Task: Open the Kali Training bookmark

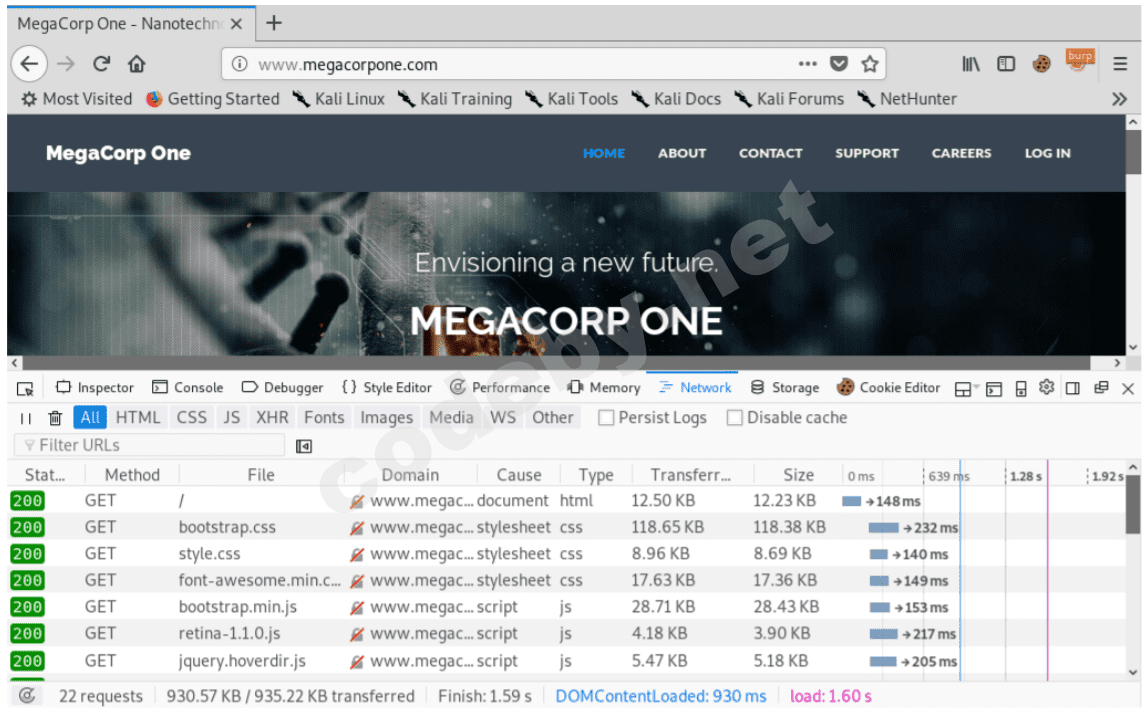Action: coord(455,99)
